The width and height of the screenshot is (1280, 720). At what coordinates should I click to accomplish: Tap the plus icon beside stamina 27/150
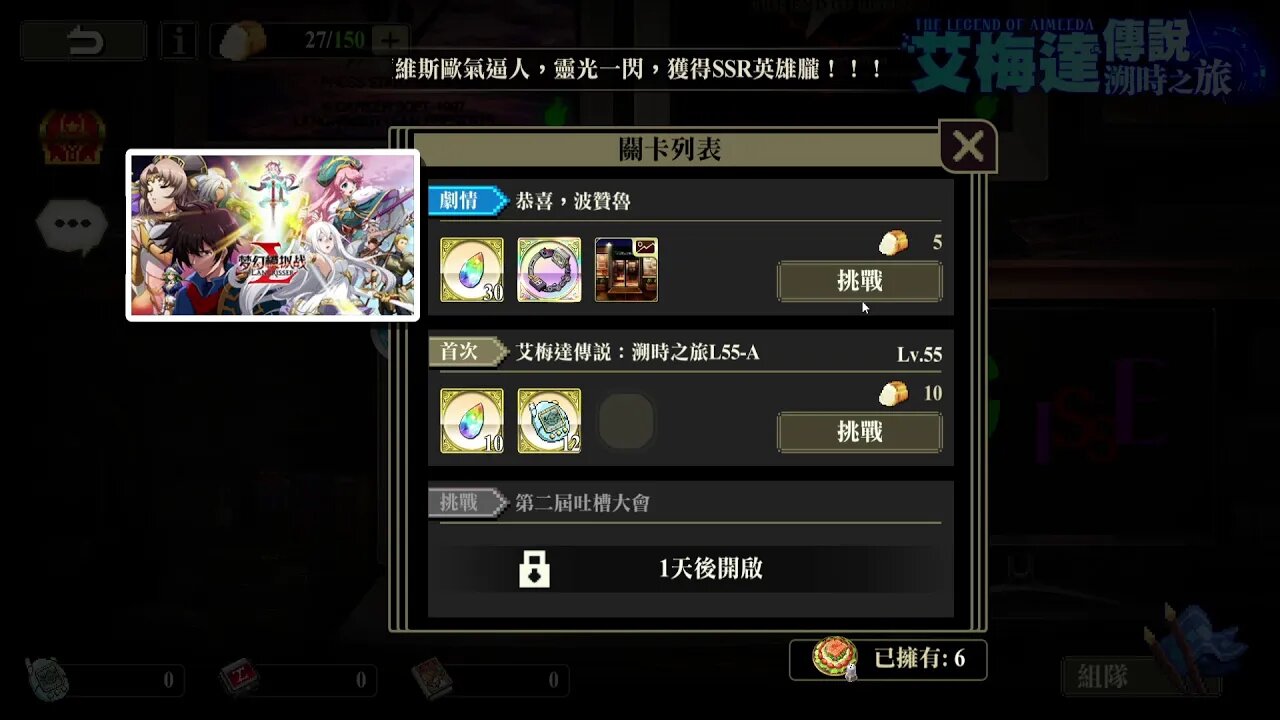click(390, 41)
